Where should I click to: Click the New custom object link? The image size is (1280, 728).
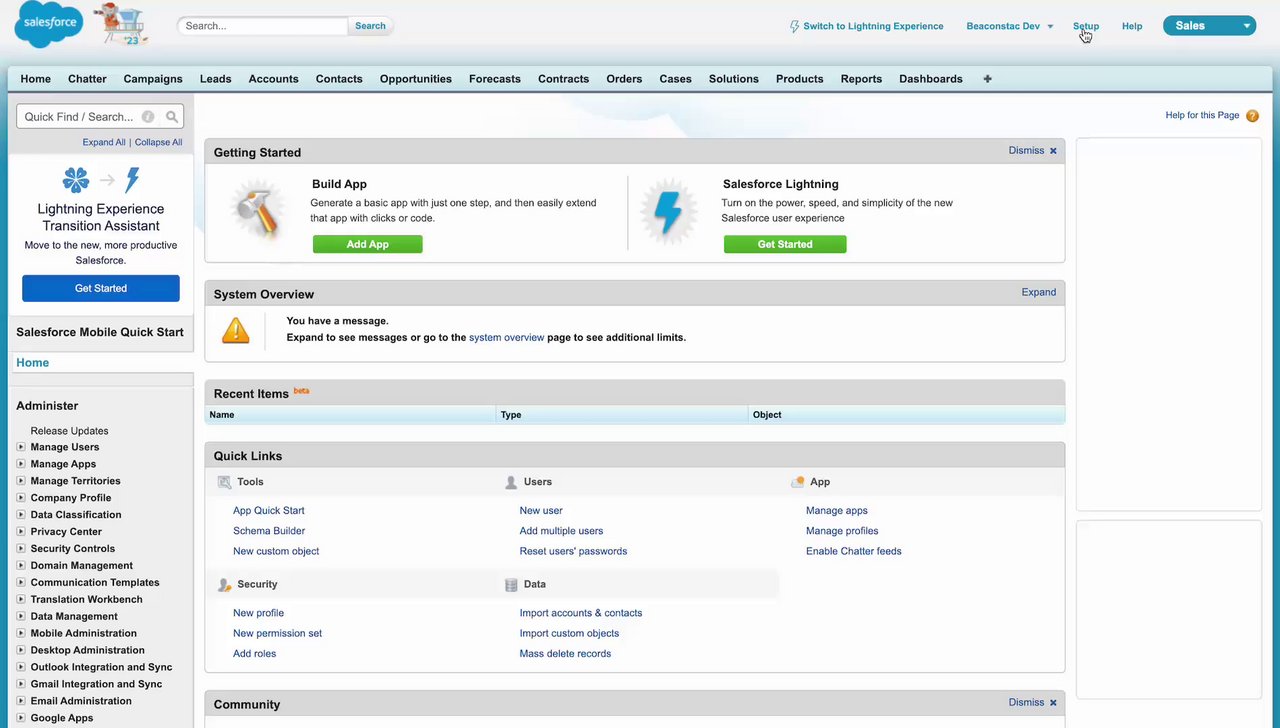[x=276, y=551]
